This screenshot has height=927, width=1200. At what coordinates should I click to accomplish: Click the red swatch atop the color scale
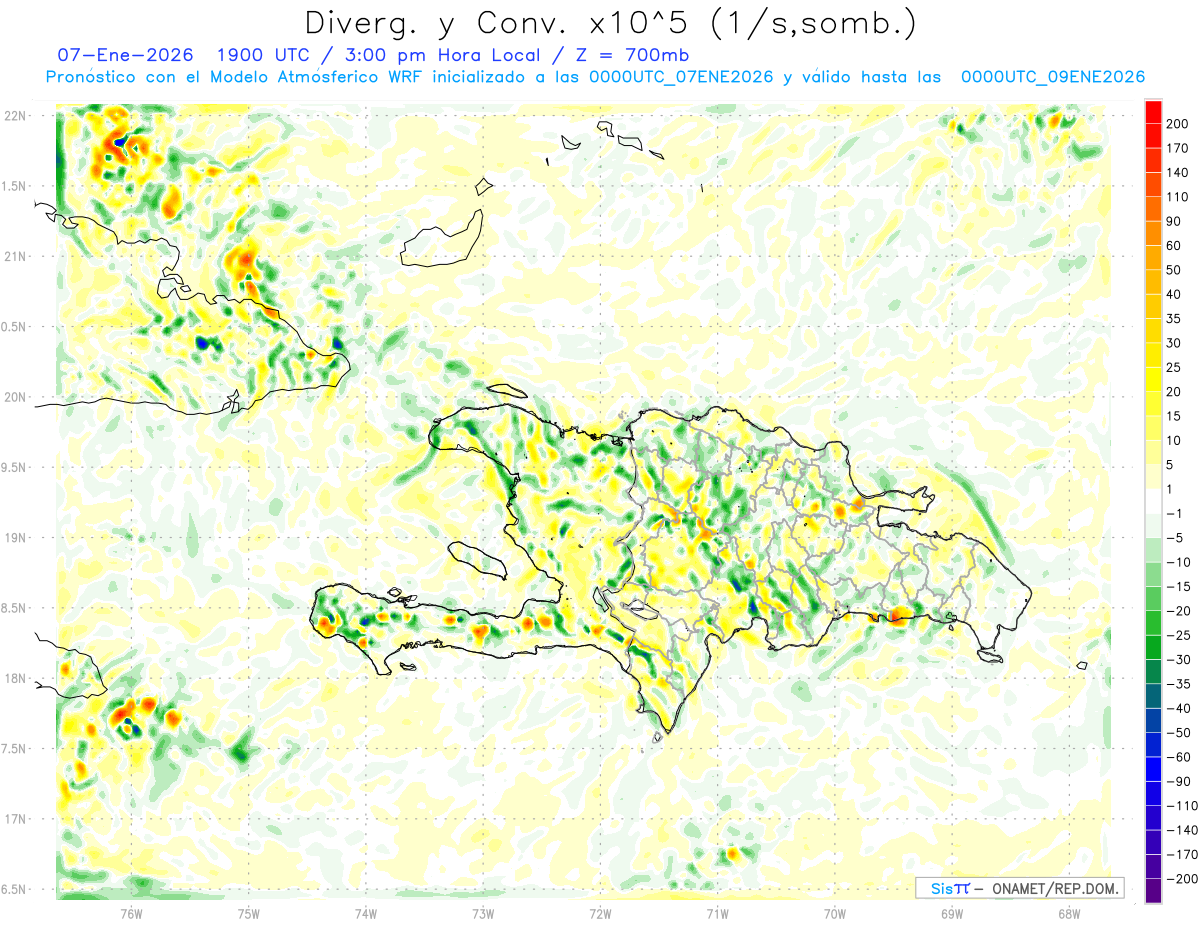point(1153,111)
